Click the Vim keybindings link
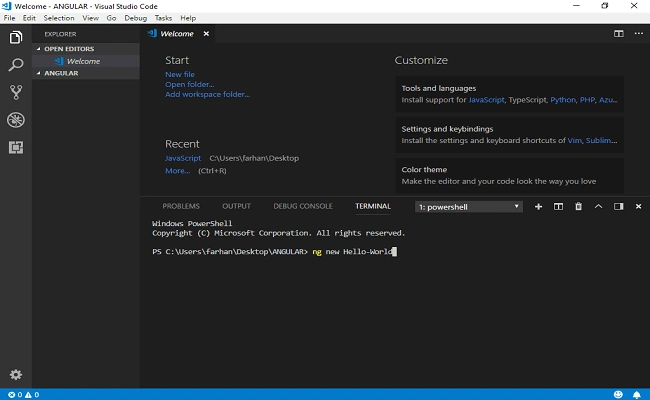 click(x=574, y=141)
